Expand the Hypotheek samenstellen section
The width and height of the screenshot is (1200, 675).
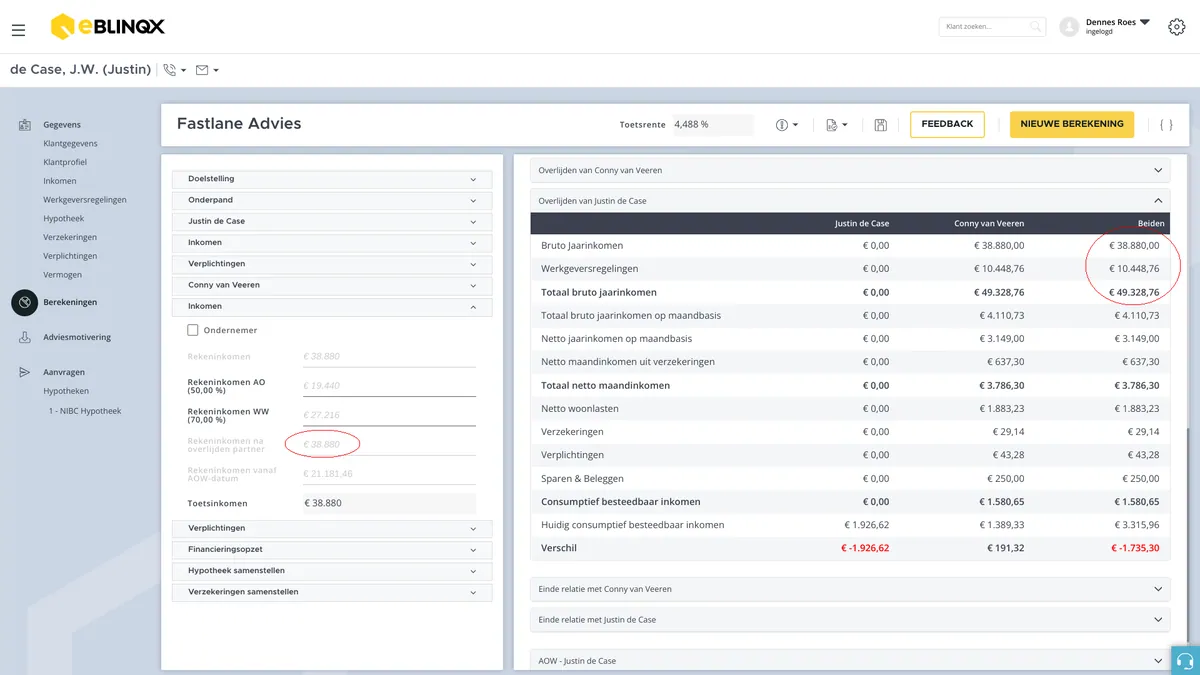[332, 570]
